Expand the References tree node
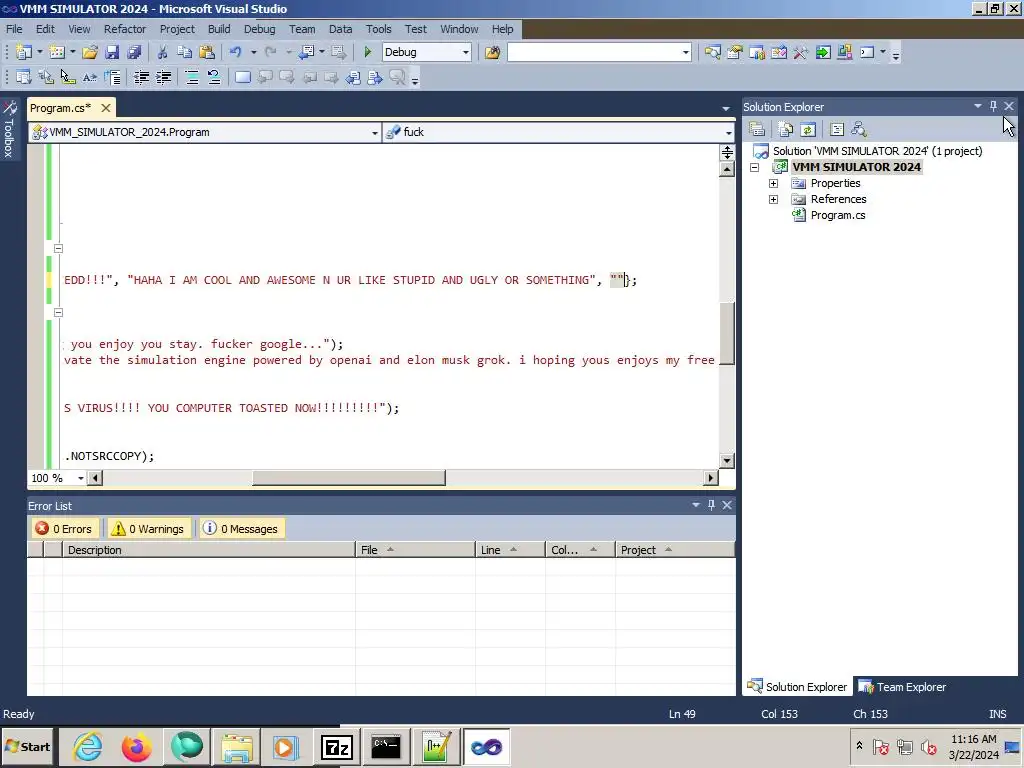 tap(773, 199)
